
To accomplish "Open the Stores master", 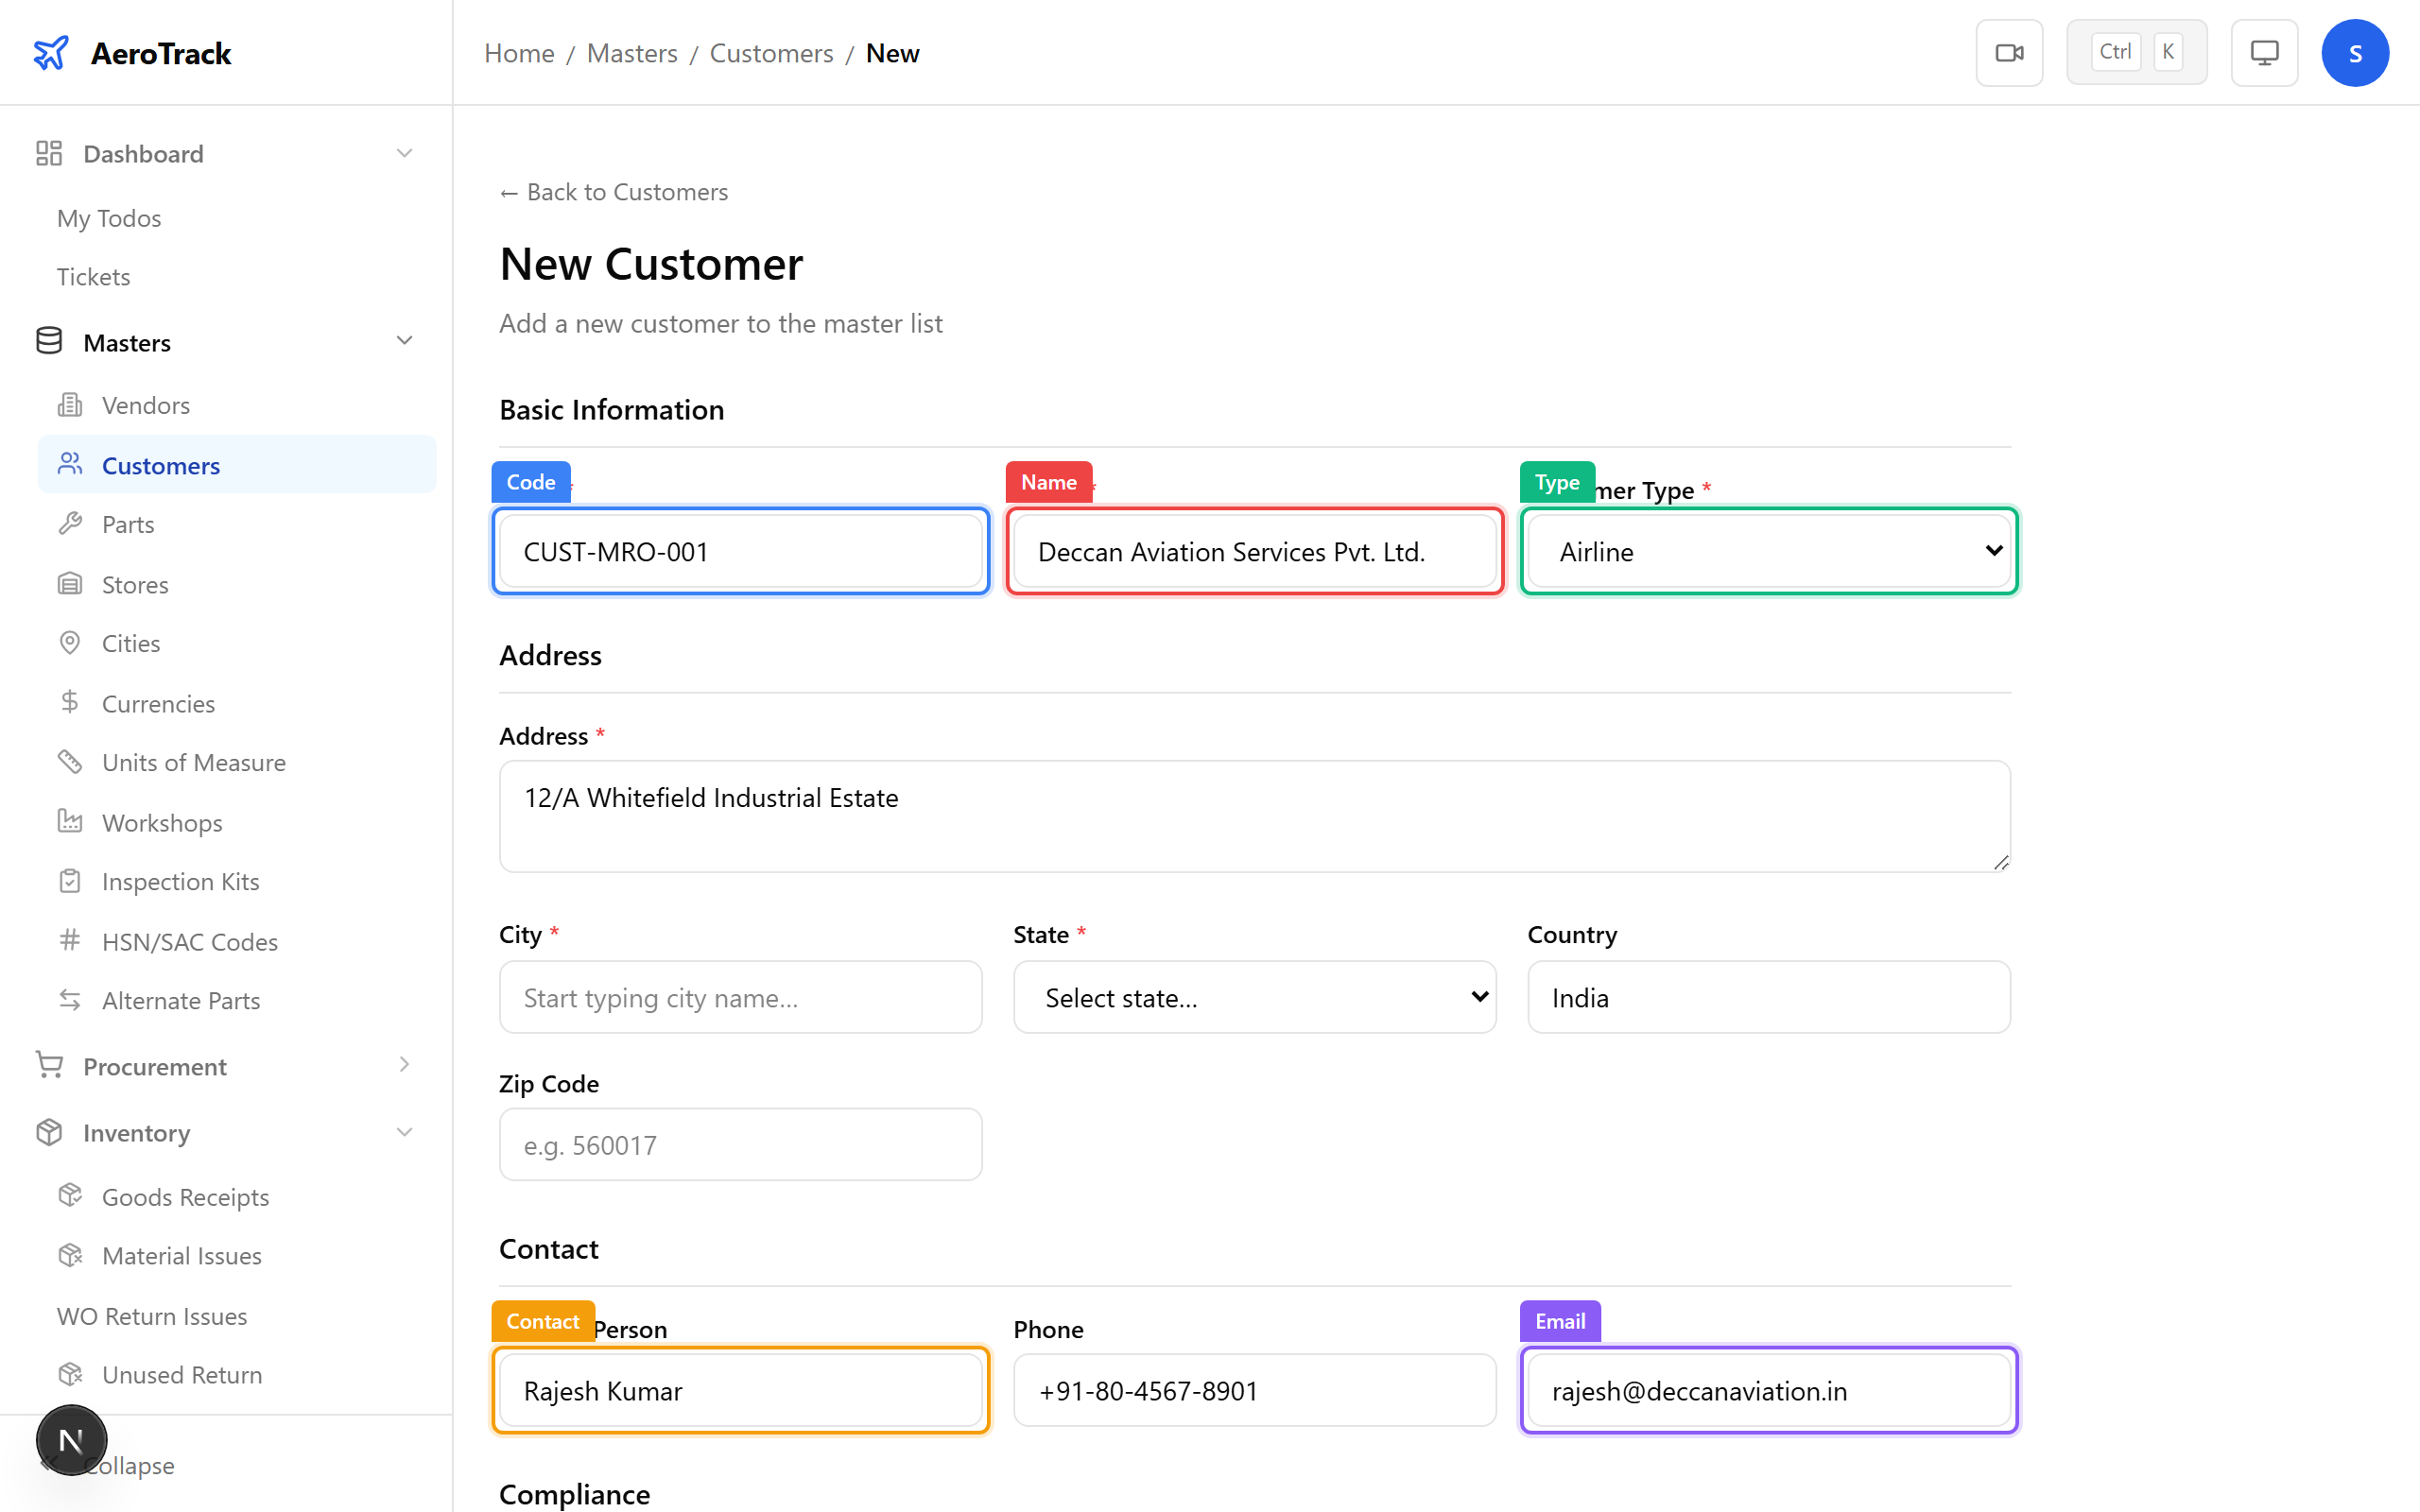I will (133, 584).
